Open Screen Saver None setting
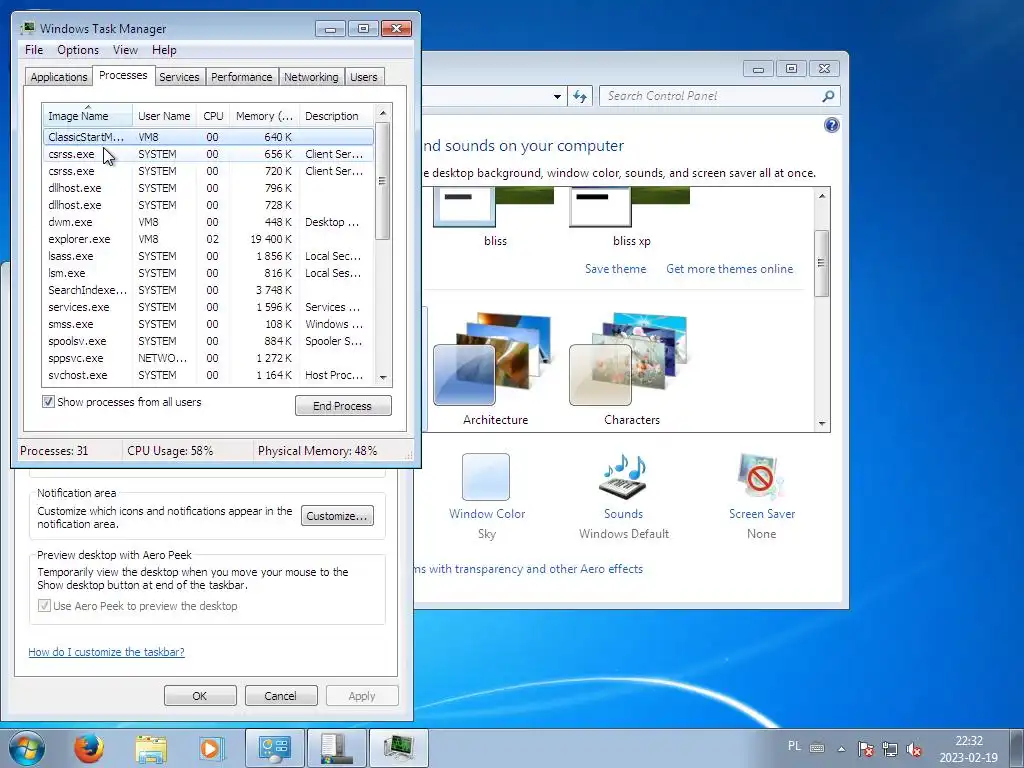This screenshot has height=768, width=1024. [x=761, y=497]
